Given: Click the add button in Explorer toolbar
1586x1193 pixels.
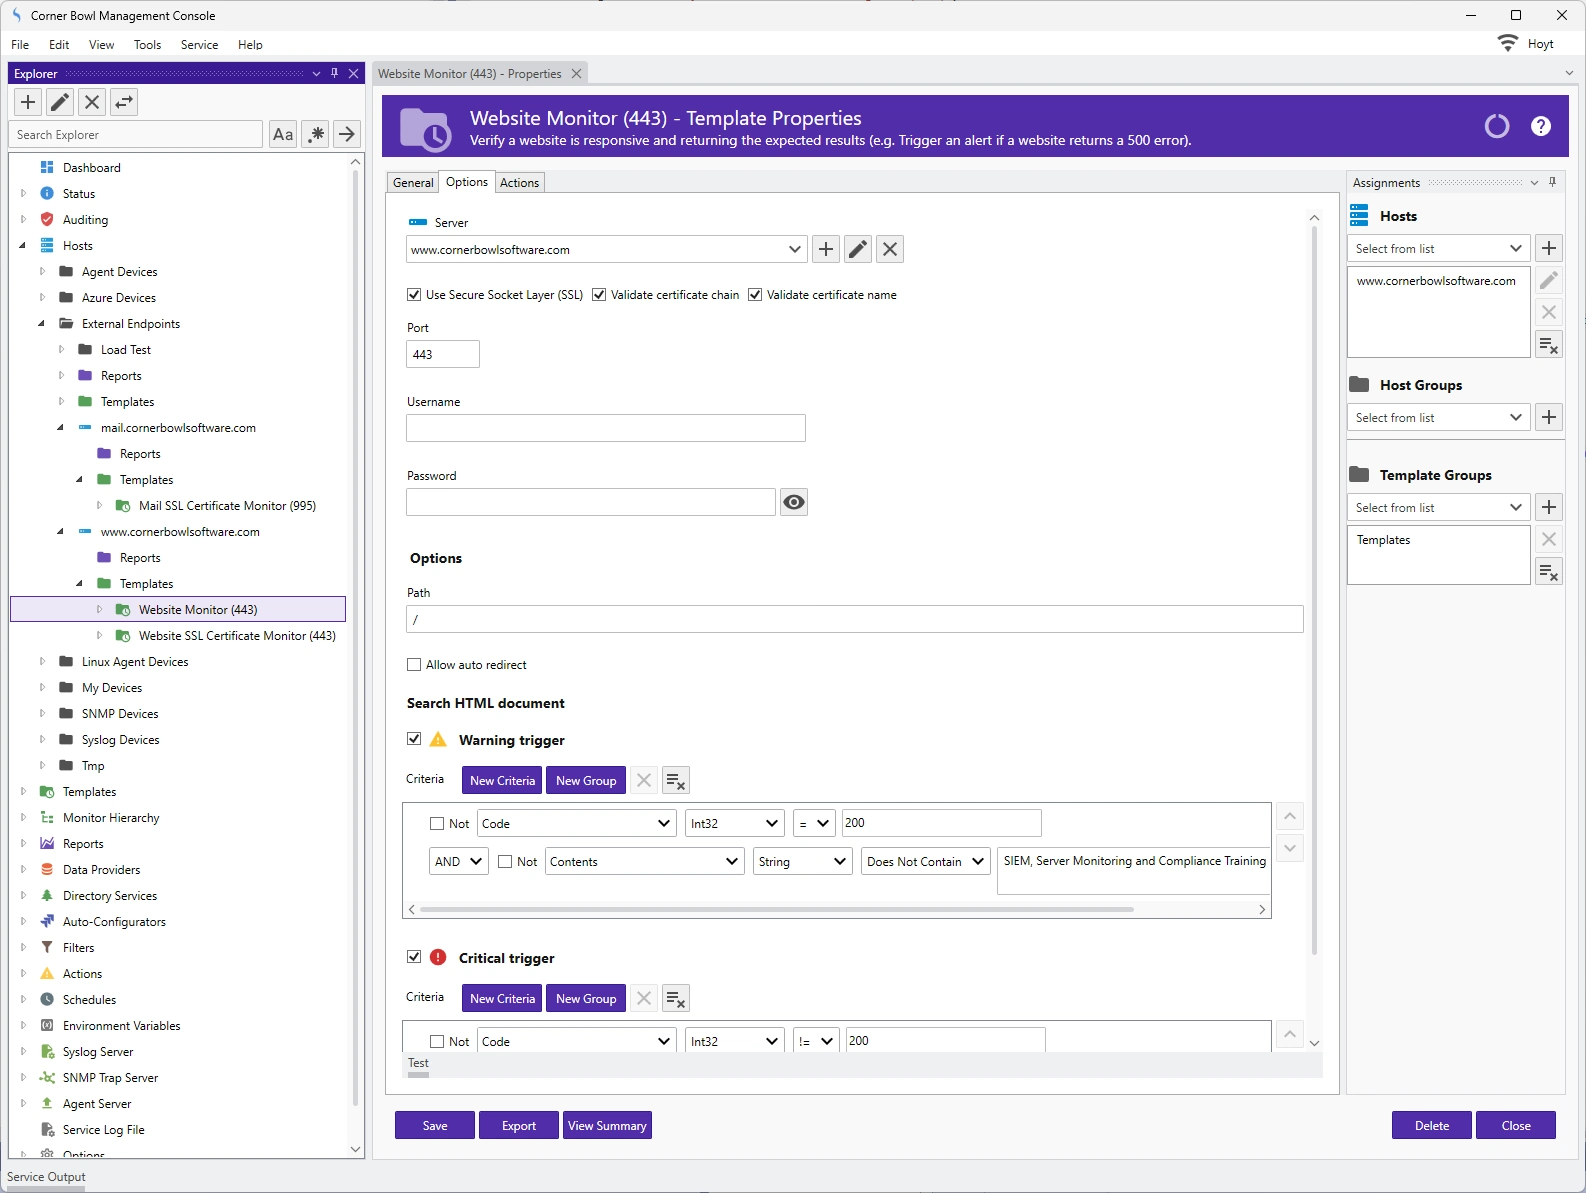Looking at the screenshot, I should 28,102.
